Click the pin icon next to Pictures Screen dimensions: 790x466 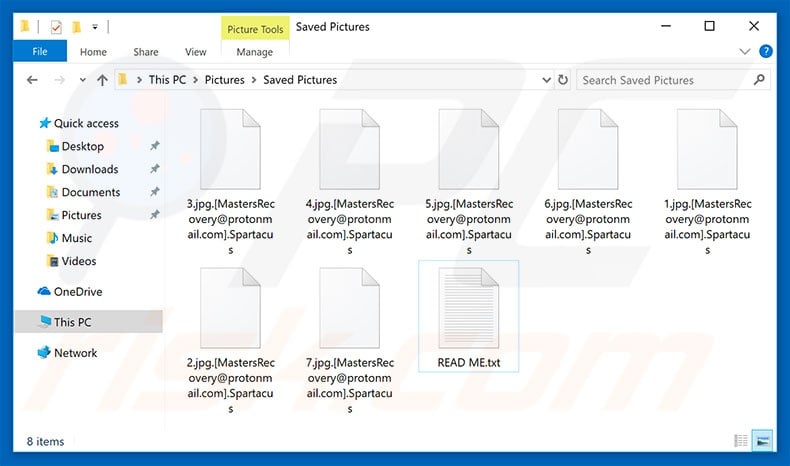(155, 215)
